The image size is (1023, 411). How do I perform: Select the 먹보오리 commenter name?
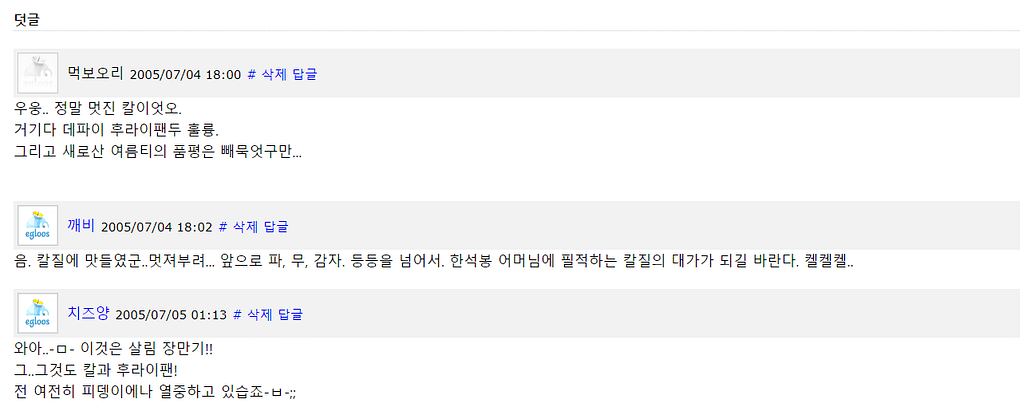(x=96, y=73)
